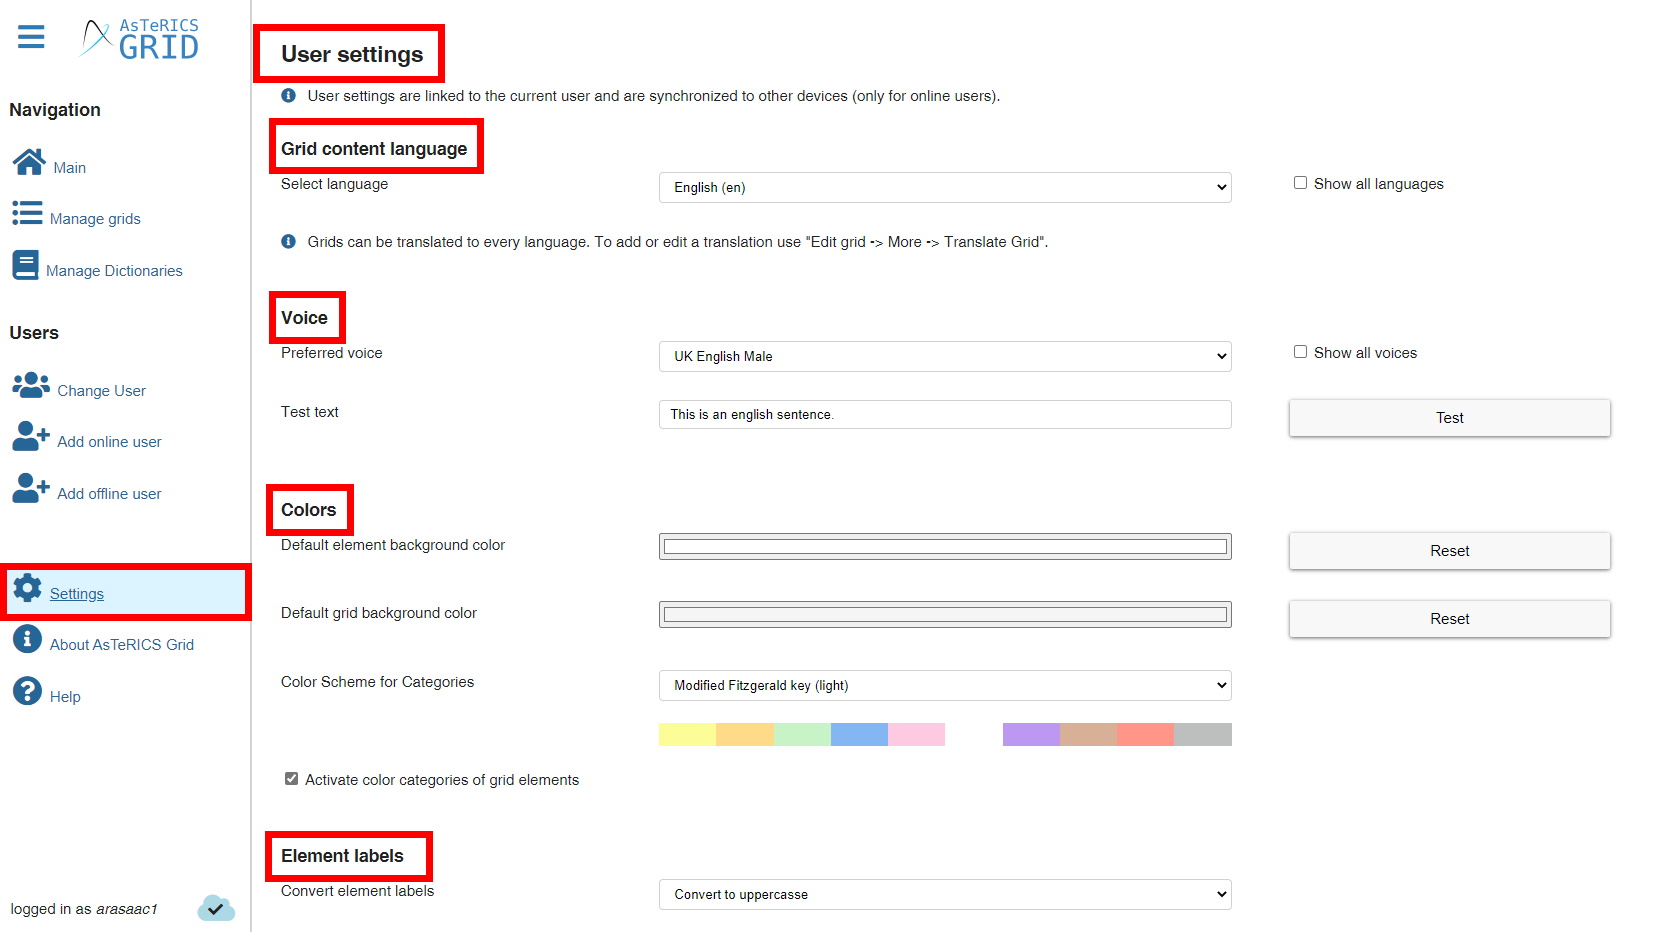Click the blue swatch in the color scheme
1670x932 pixels.
point(859,734)
